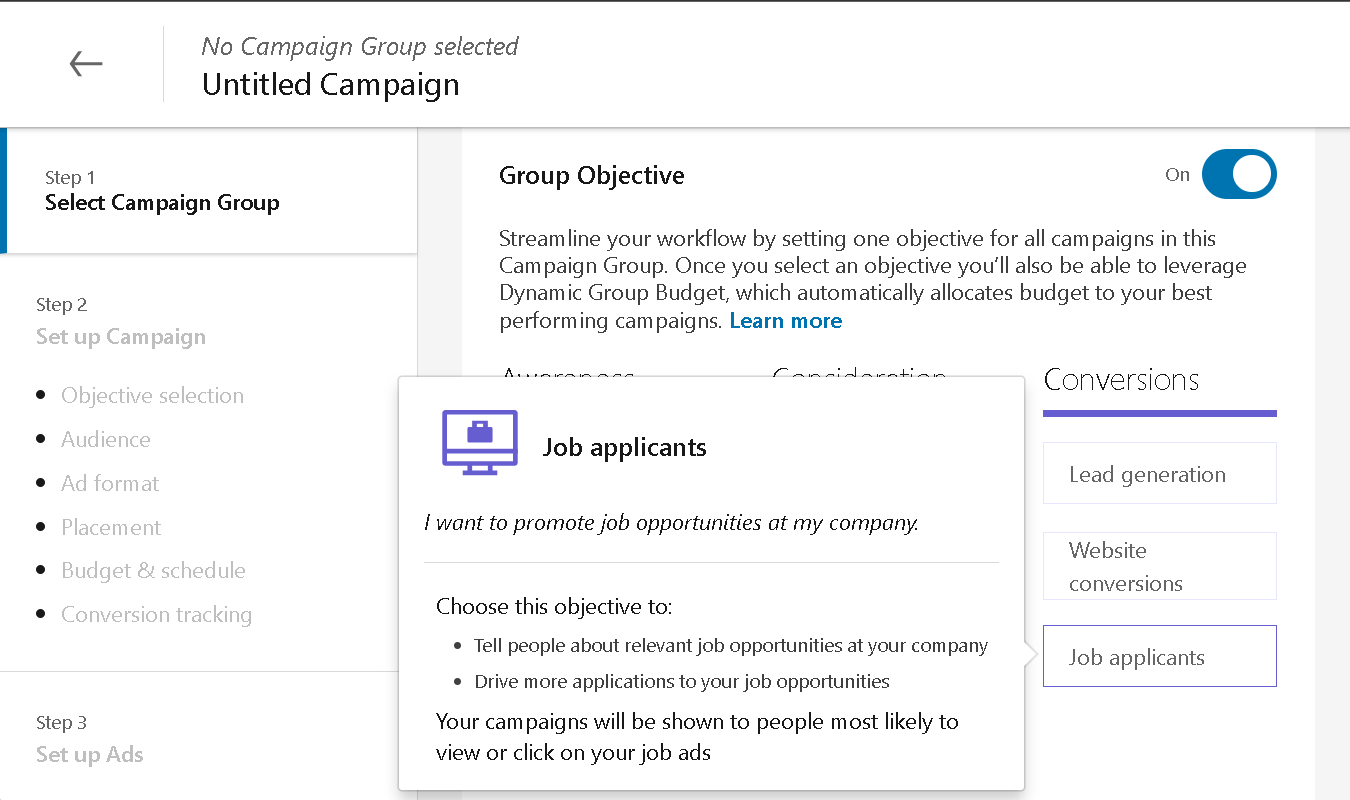Turn off the Group Objective toggle
Image resolution: width=1350 pixels, height=800 pixels.
pos(1239,174)
